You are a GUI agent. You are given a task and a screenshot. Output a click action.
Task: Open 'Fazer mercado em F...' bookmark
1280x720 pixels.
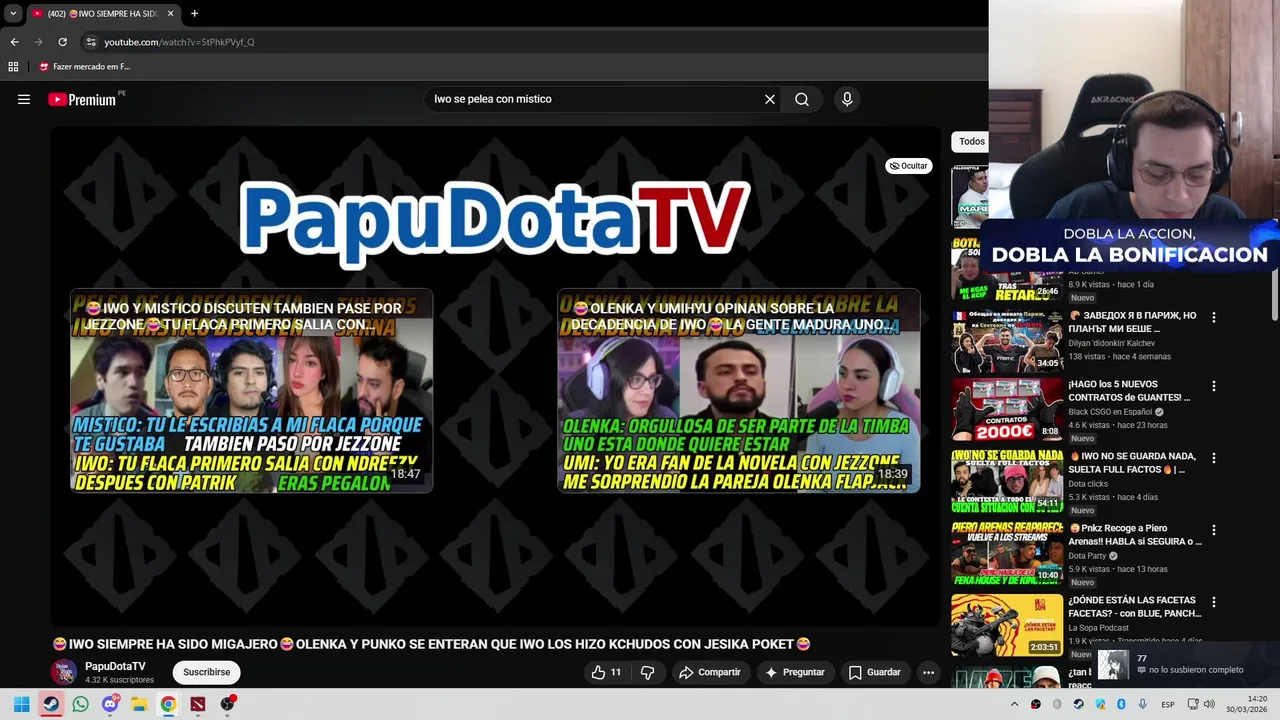click(x=84, y=67)
